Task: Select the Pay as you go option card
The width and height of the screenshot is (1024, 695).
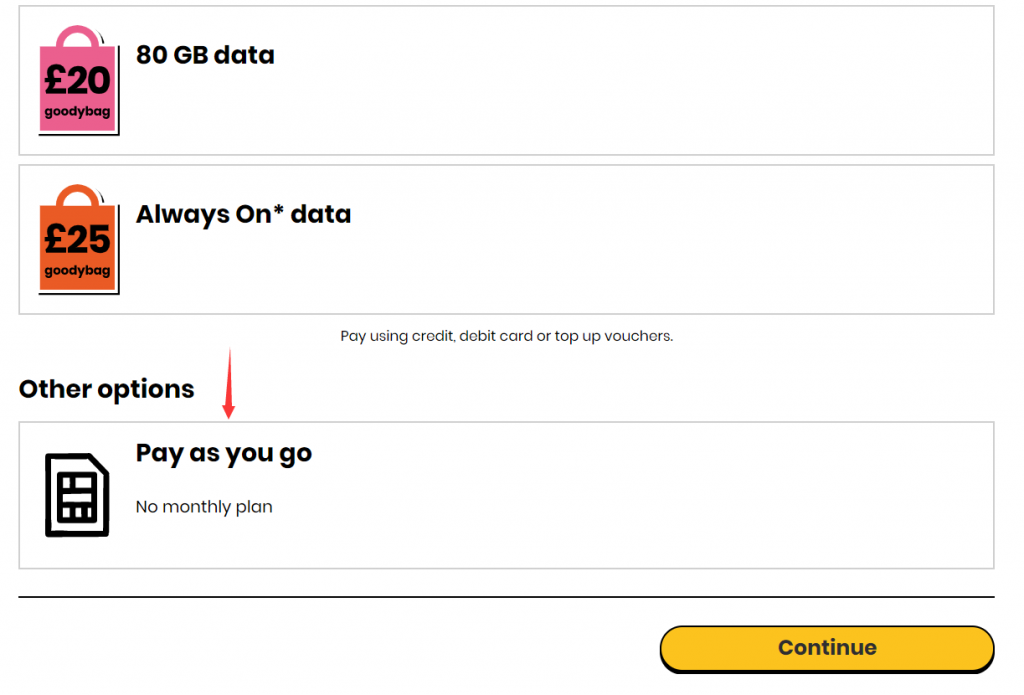Action: click(x=506, y=495)
